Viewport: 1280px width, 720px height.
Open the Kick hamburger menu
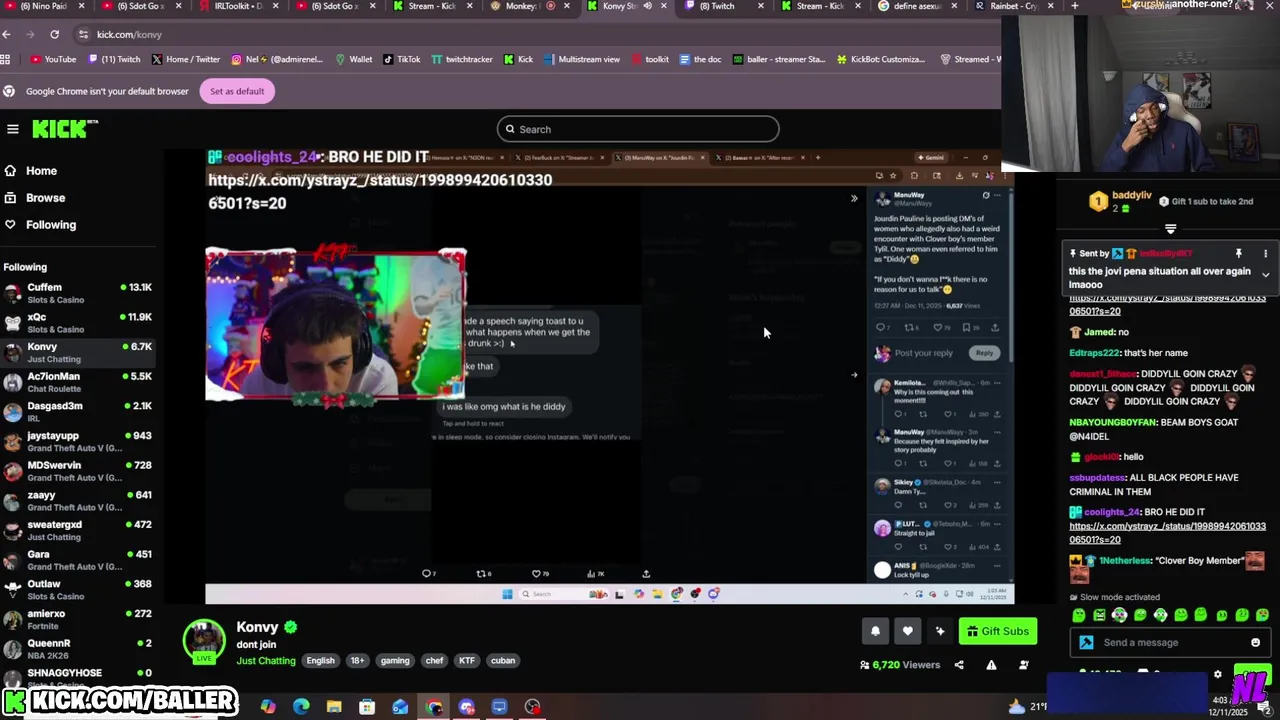[13, 129]
